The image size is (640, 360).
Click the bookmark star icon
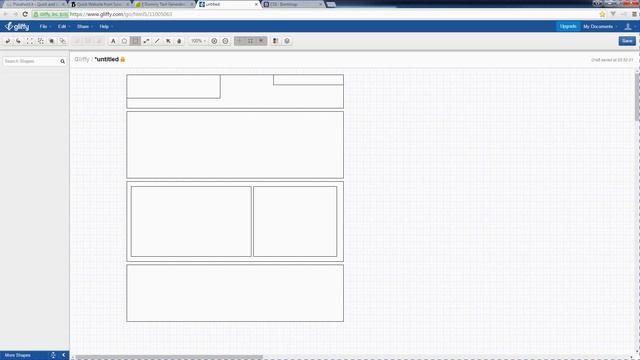[x=602, y=14]
